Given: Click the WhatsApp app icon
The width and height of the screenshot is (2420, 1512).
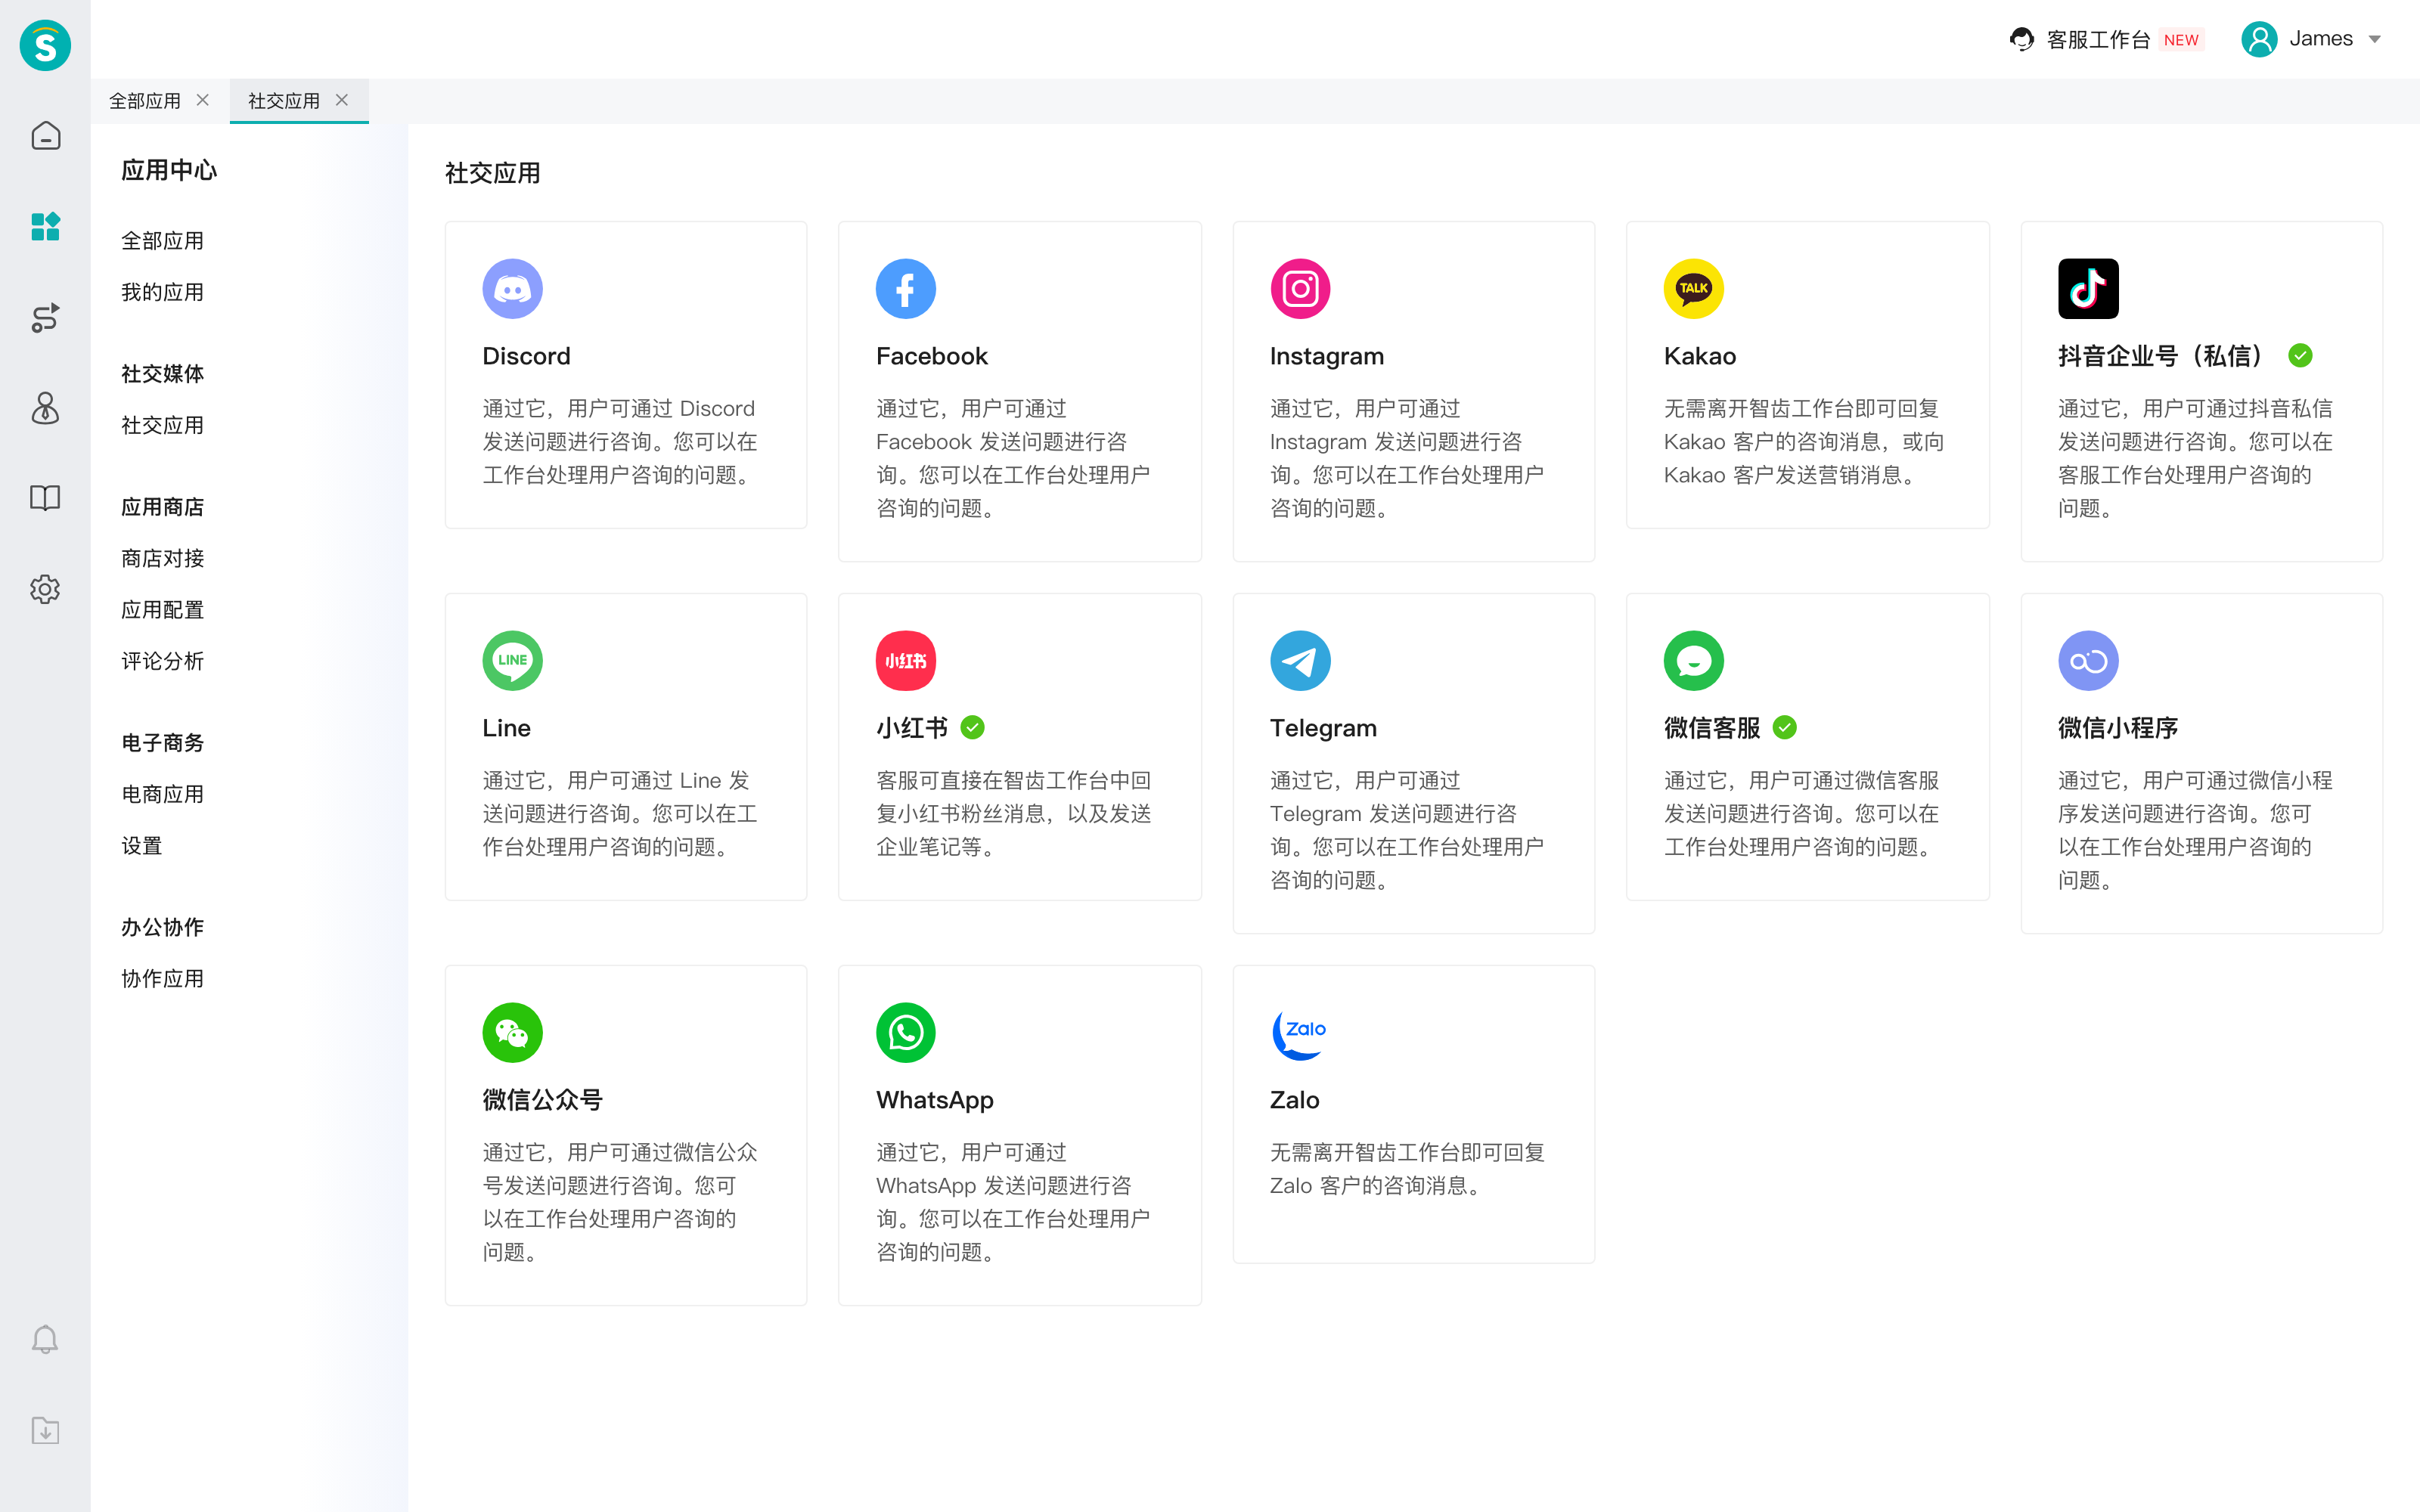Looking at the screenshot, I should tap(906, 1033).
